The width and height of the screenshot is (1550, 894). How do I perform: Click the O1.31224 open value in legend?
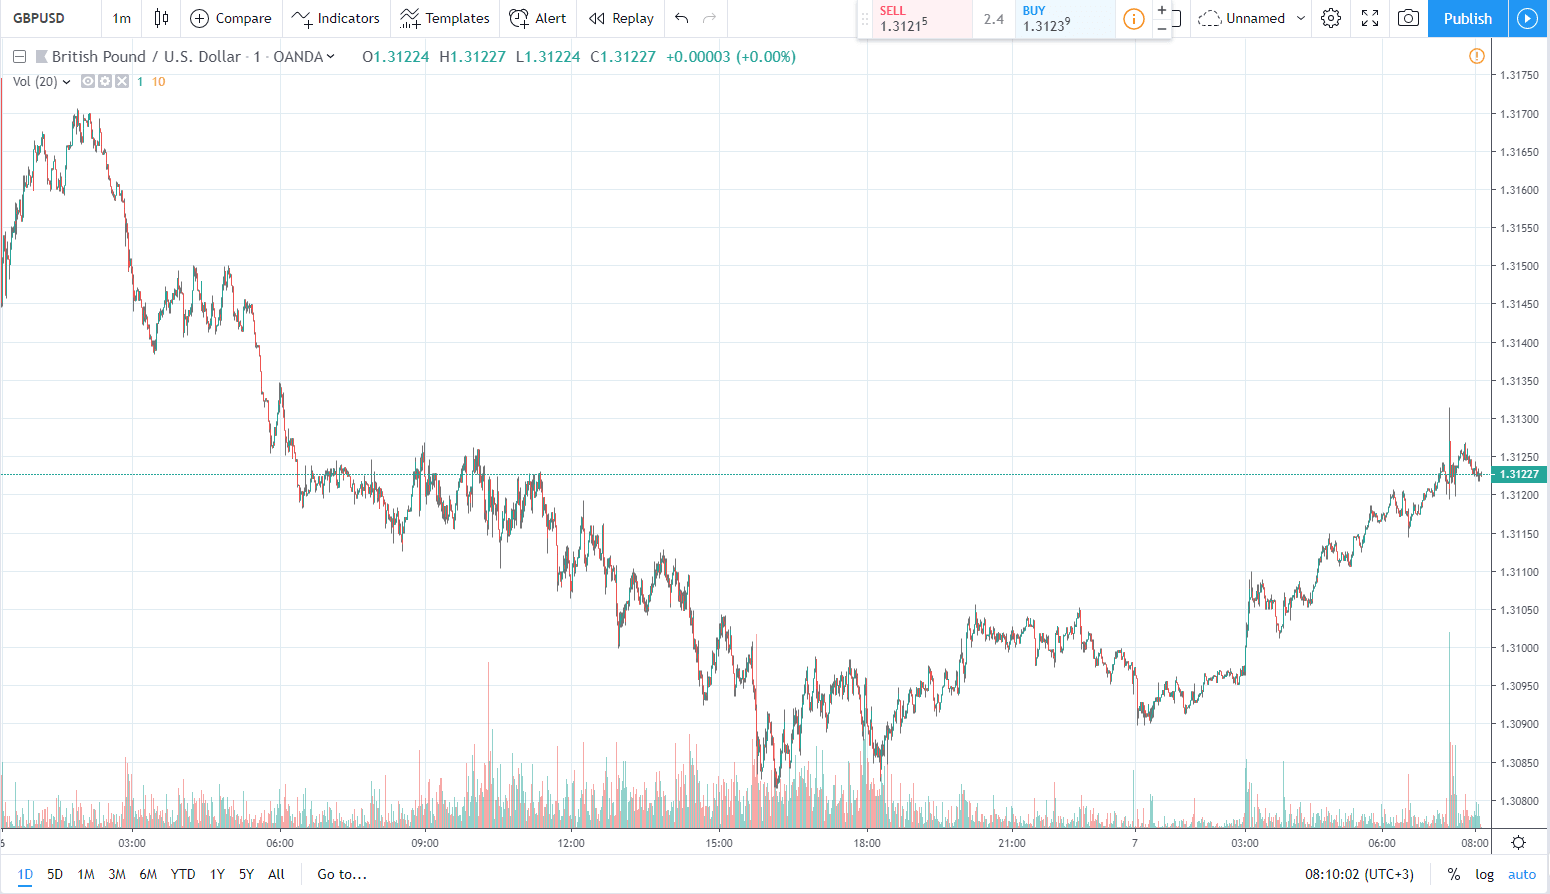pos(396,56)
